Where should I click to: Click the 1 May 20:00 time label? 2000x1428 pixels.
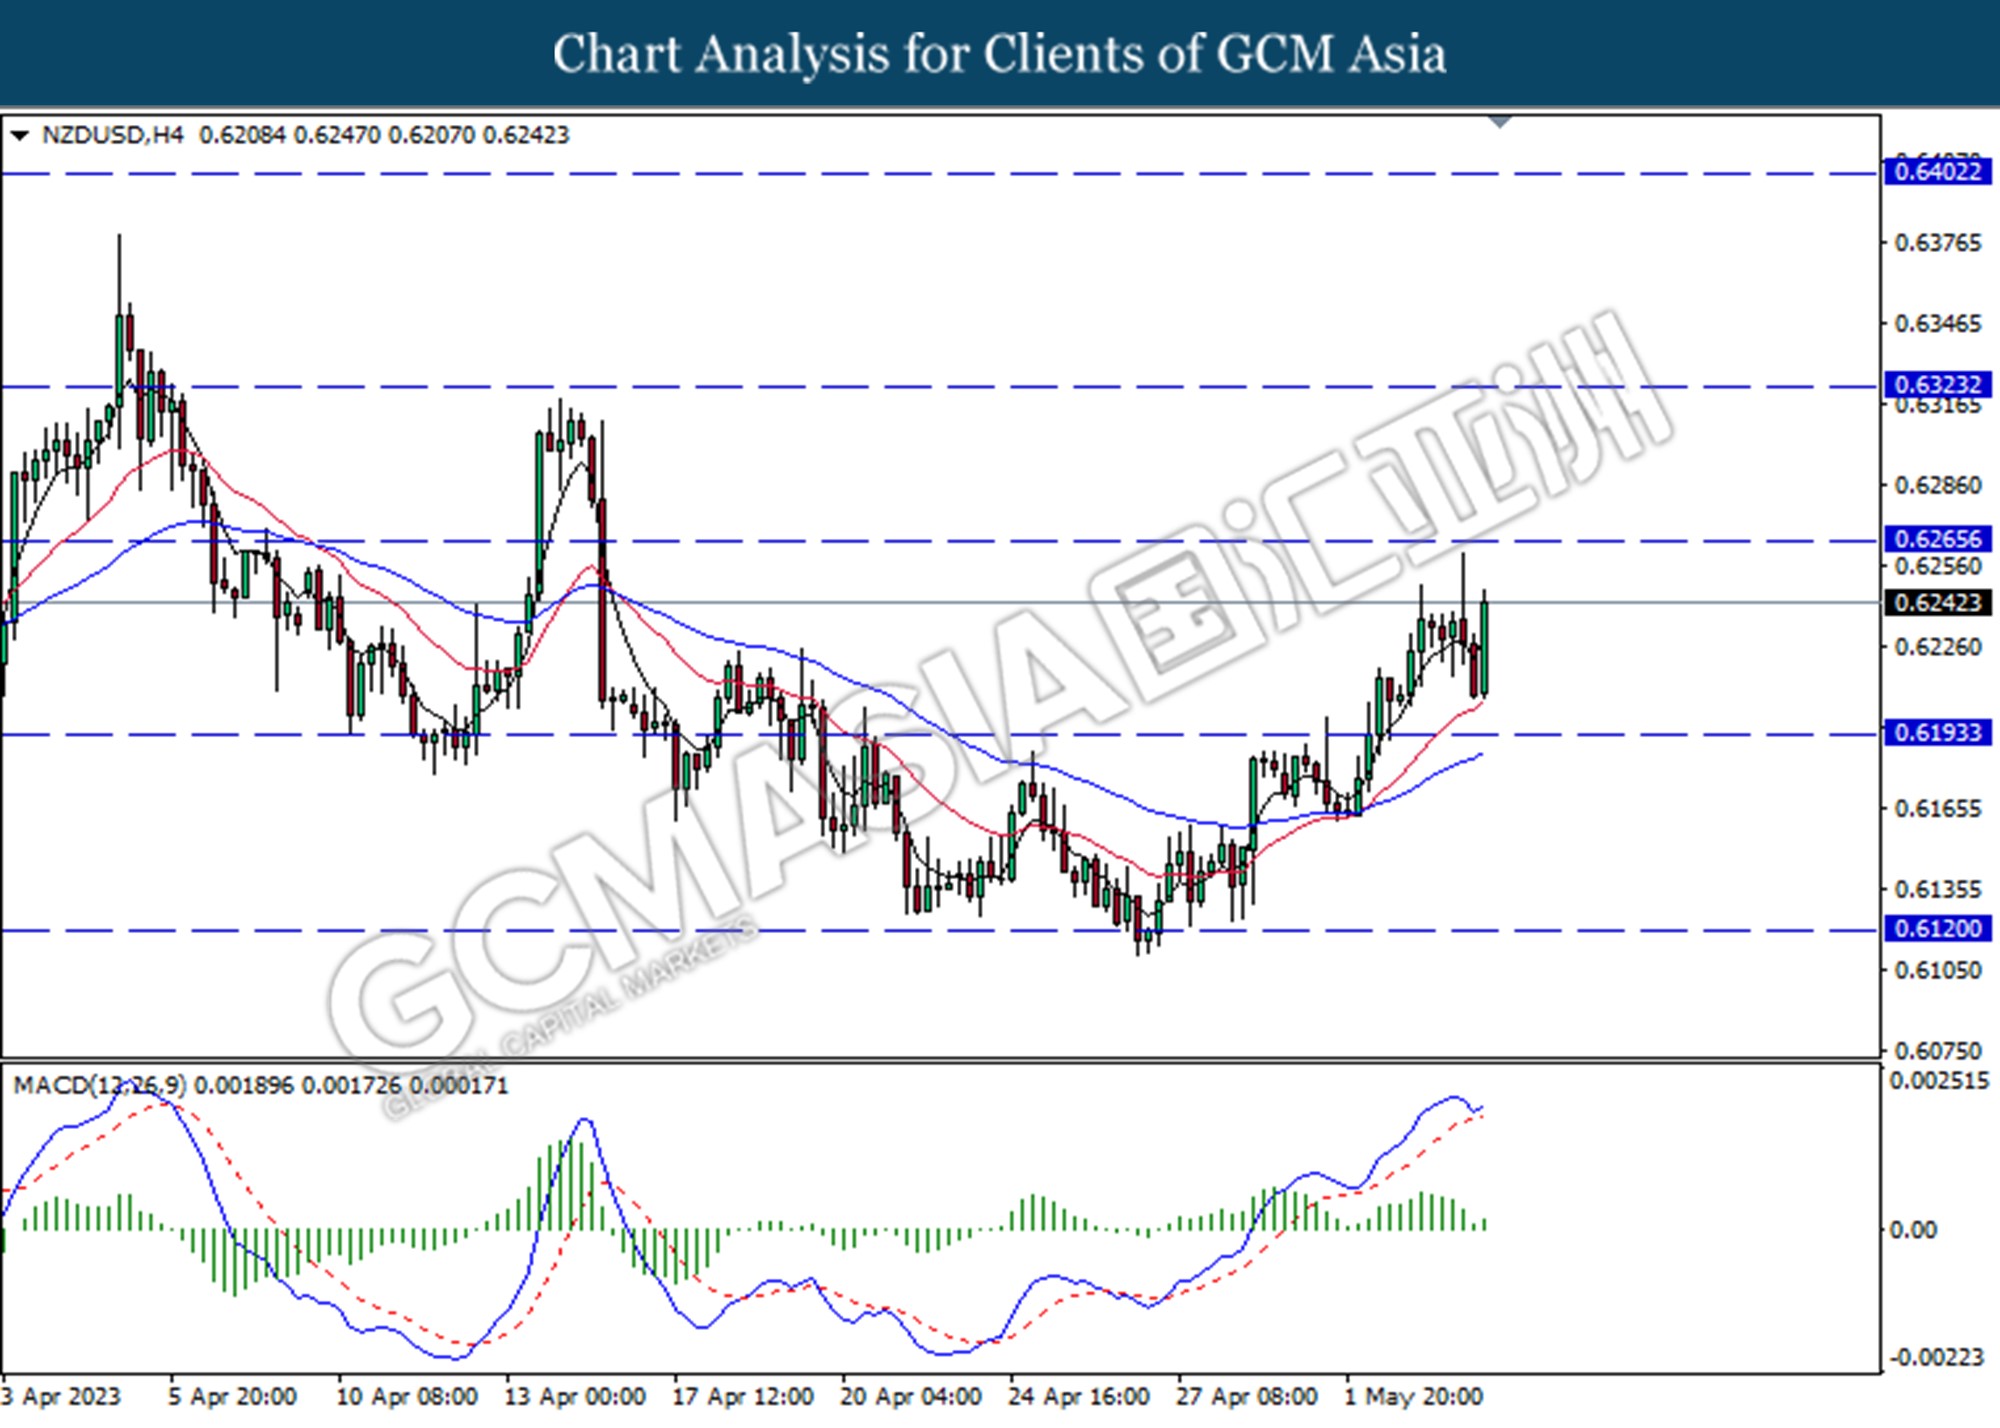(1413, 1396)
